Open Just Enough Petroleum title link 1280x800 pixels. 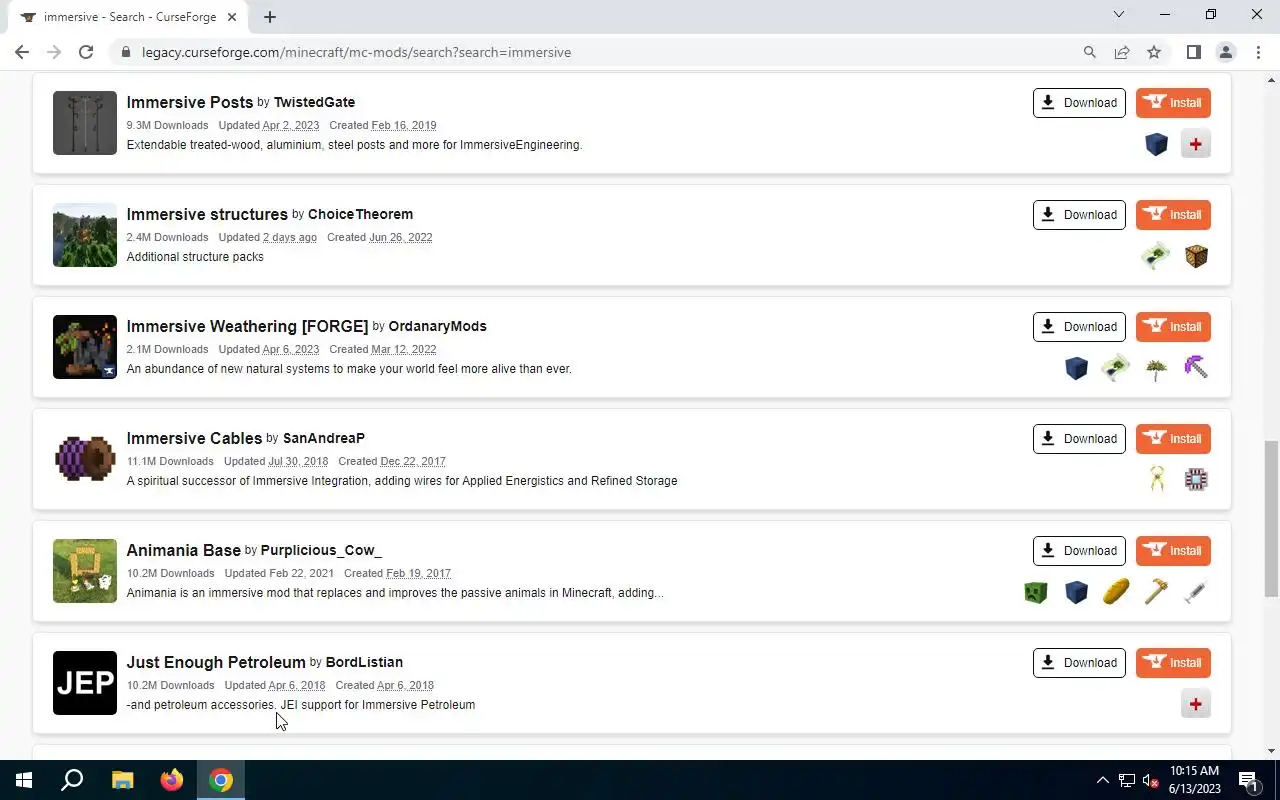(x=216, y=662)
